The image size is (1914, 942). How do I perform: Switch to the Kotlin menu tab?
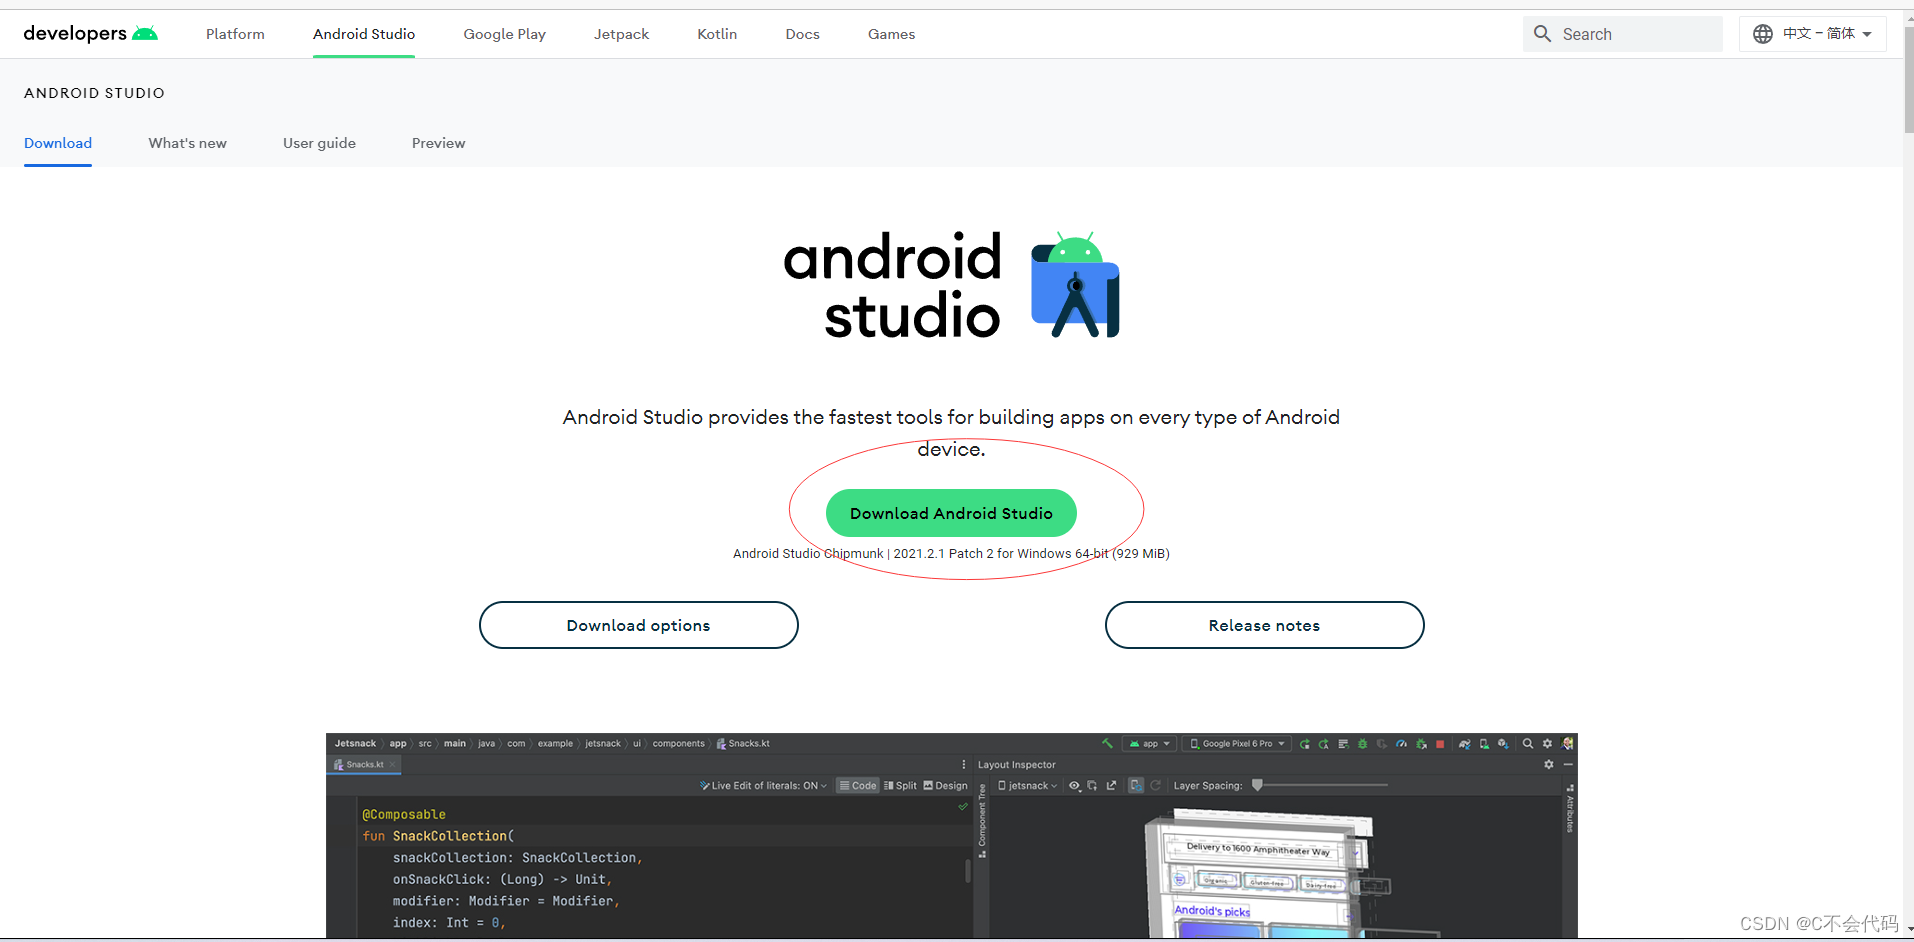coord(717,33)
